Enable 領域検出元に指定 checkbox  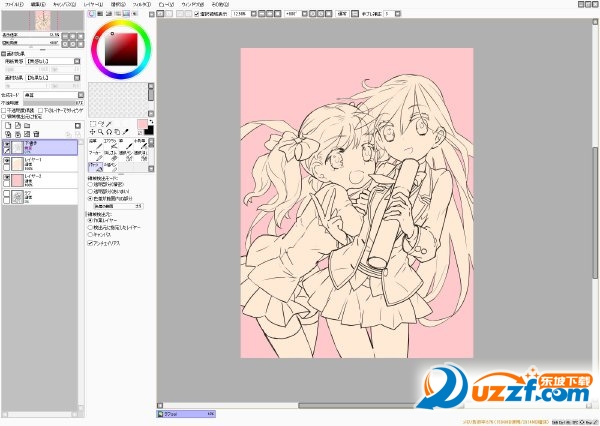tap(4, 116)
